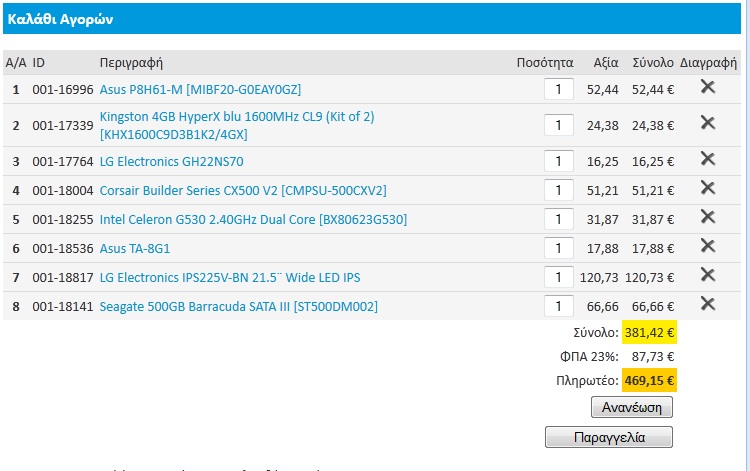750x471 pixels.
Task: Select the 001-18141 product ID
Action: tap(63, 307)
